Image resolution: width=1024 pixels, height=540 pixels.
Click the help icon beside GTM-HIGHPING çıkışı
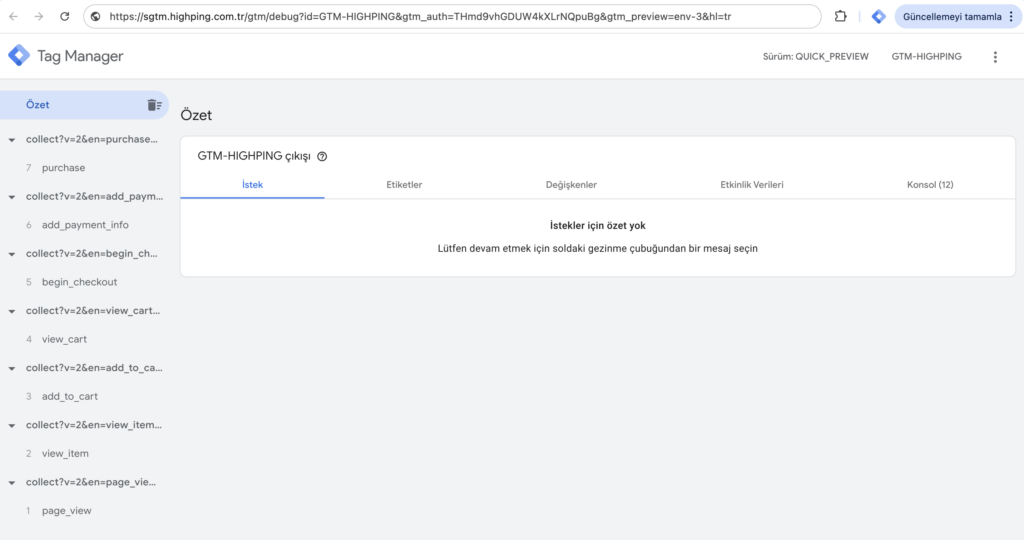point(322,157)
